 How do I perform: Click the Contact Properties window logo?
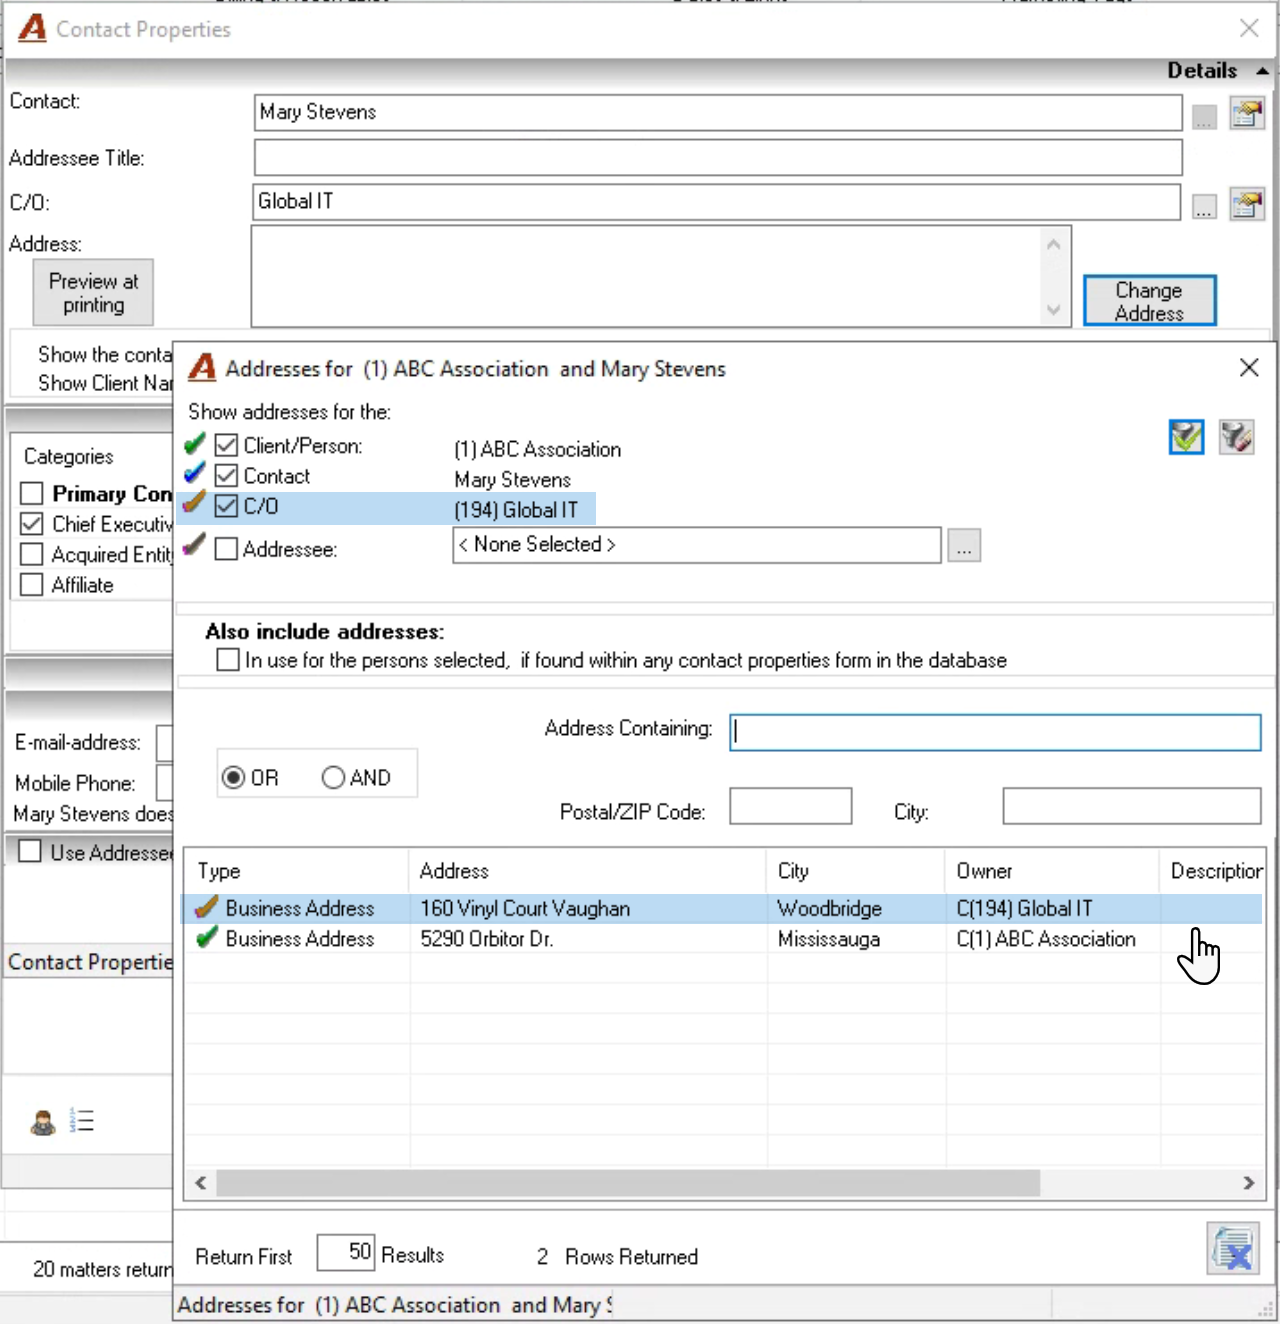pyautogui.click(x=33, y=28)
